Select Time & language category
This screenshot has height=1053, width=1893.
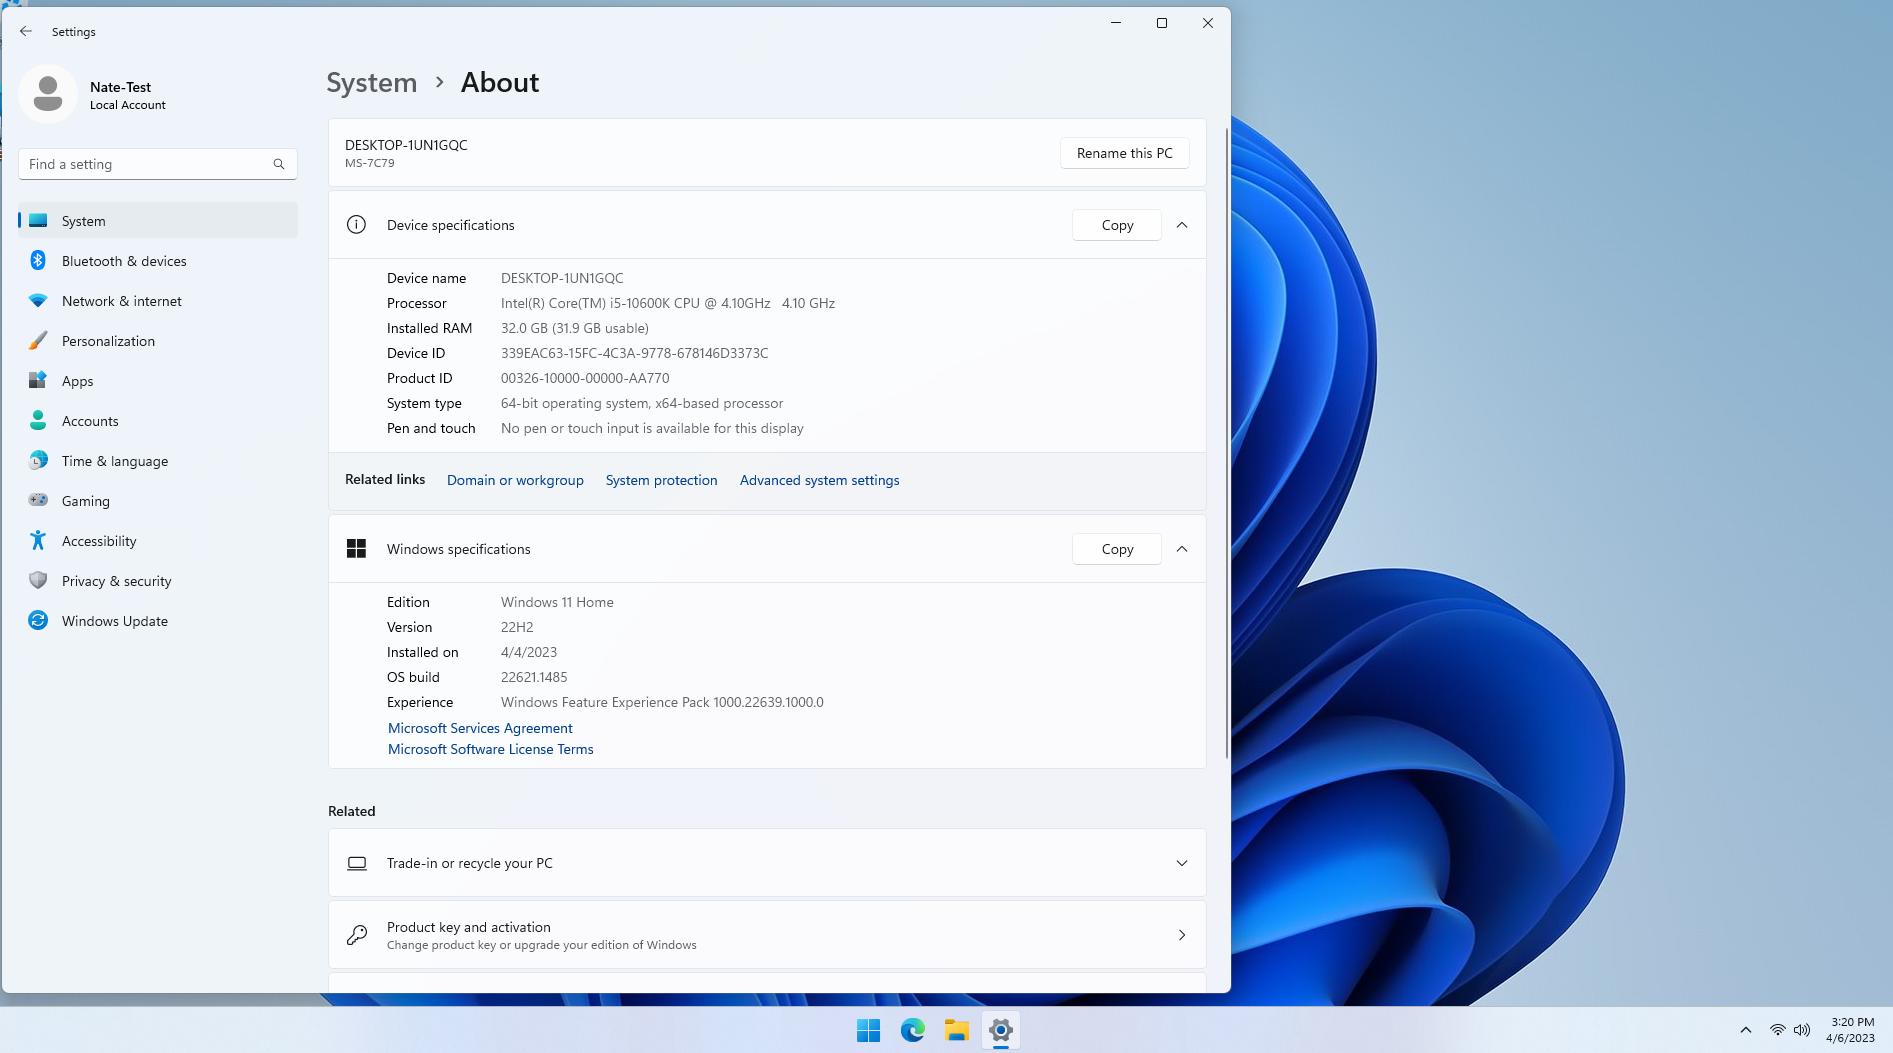point(158,460)
